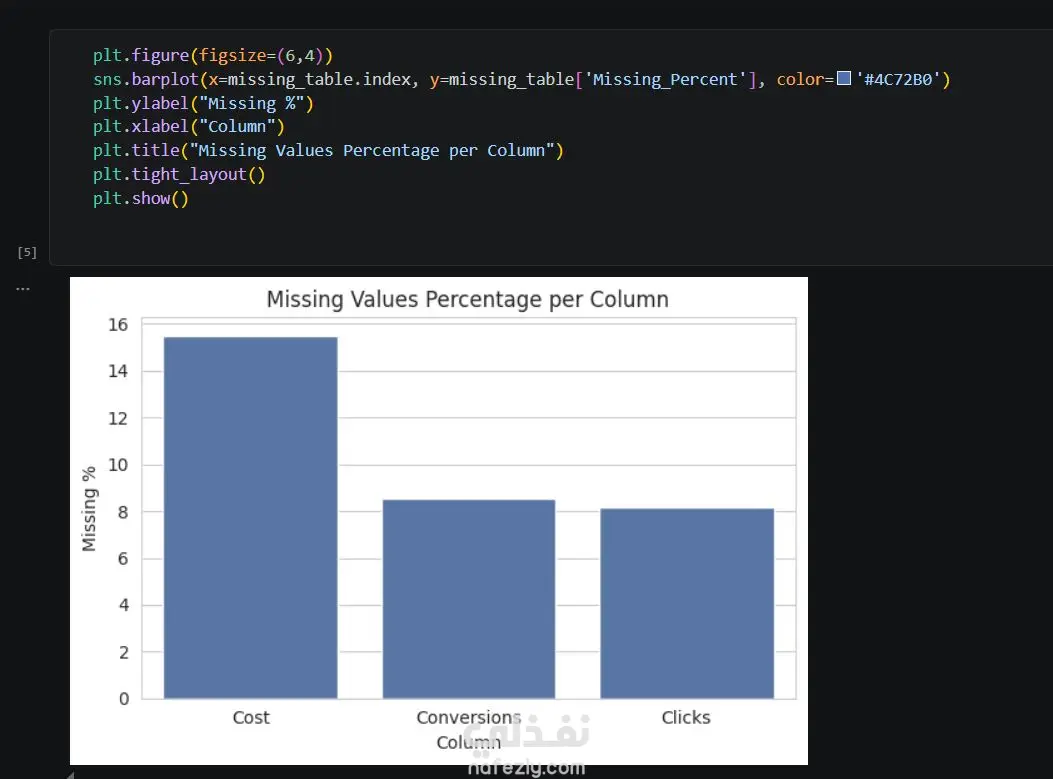Click the plt.title code line
This screenshot has height=779, width=1053.
328,150
